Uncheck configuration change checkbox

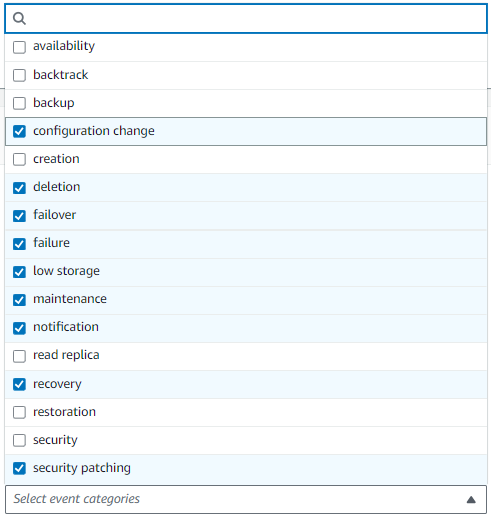(19, 131)
